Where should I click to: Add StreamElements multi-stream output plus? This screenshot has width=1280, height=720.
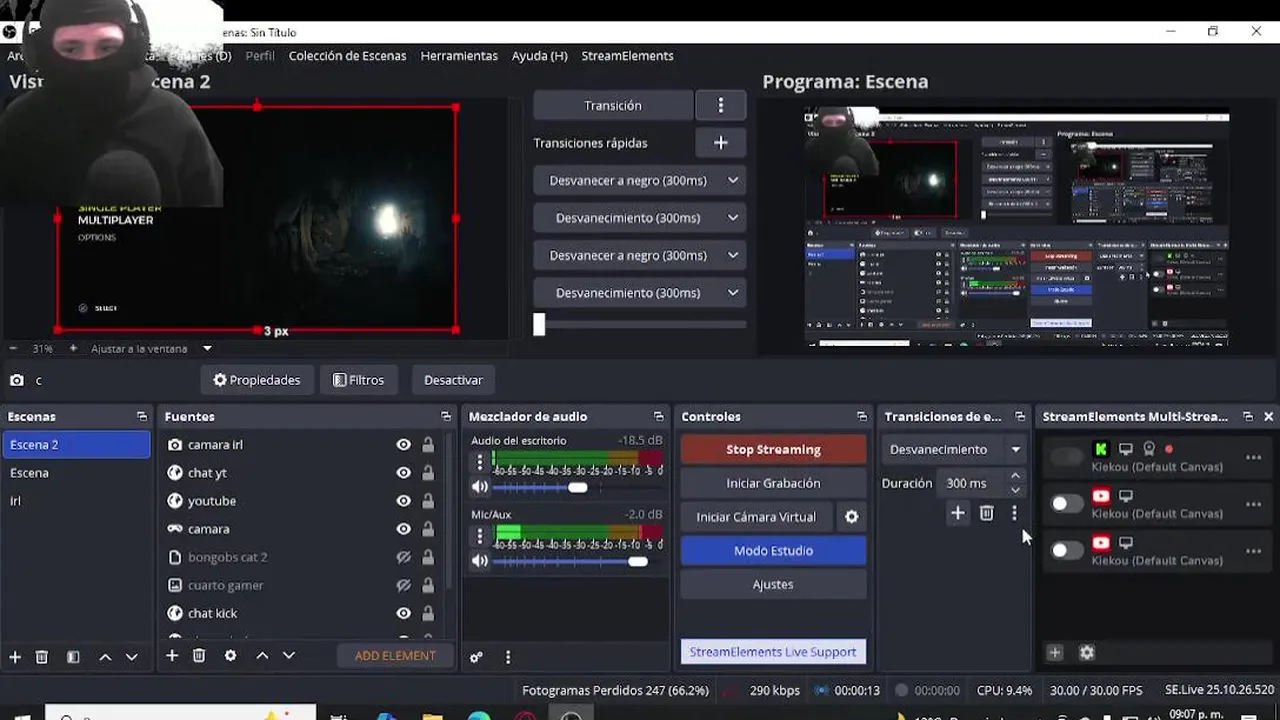pyautogui.click(x=1055, y=652)
